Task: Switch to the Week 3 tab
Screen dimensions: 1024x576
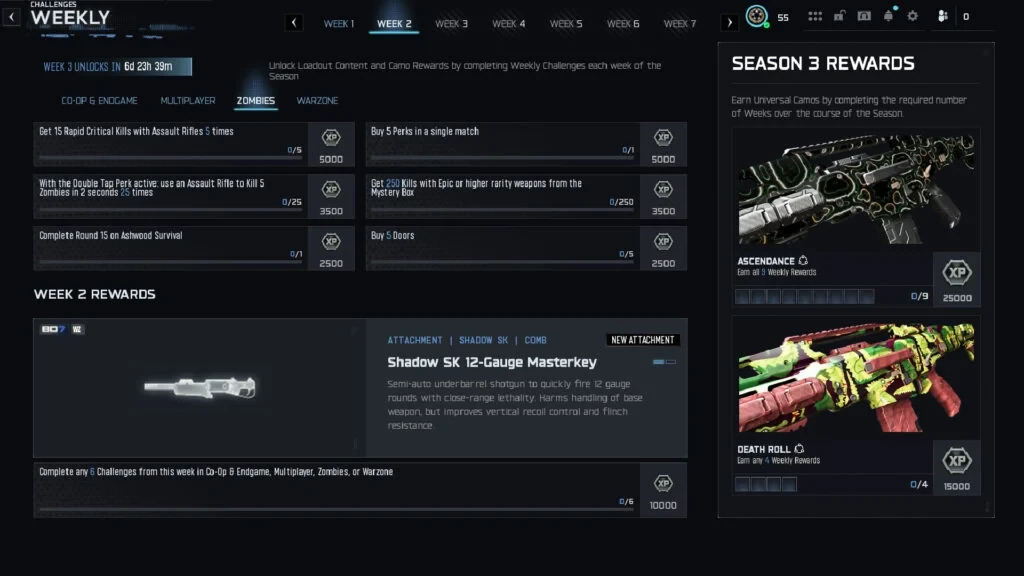Action: click(x=451, y=23)
